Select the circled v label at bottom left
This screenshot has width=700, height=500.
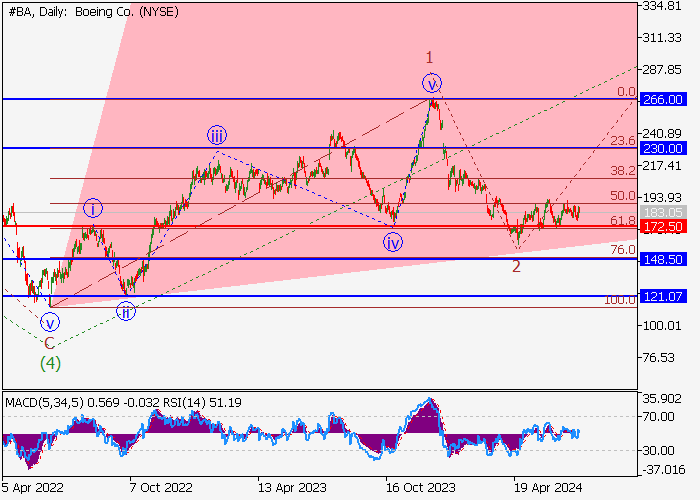pyautogui.click(x=50, y=322)
